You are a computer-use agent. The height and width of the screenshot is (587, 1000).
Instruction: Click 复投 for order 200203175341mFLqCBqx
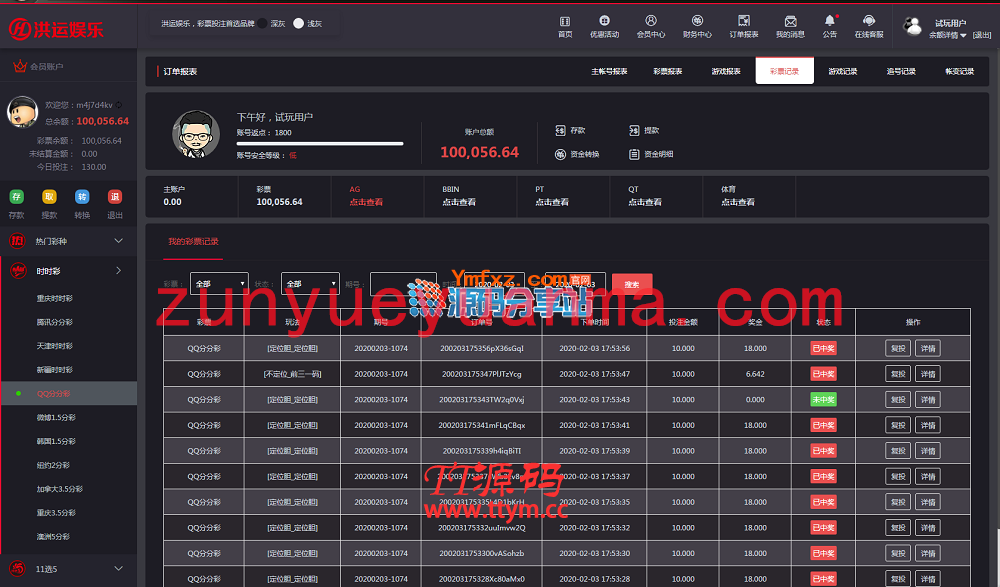898,425
